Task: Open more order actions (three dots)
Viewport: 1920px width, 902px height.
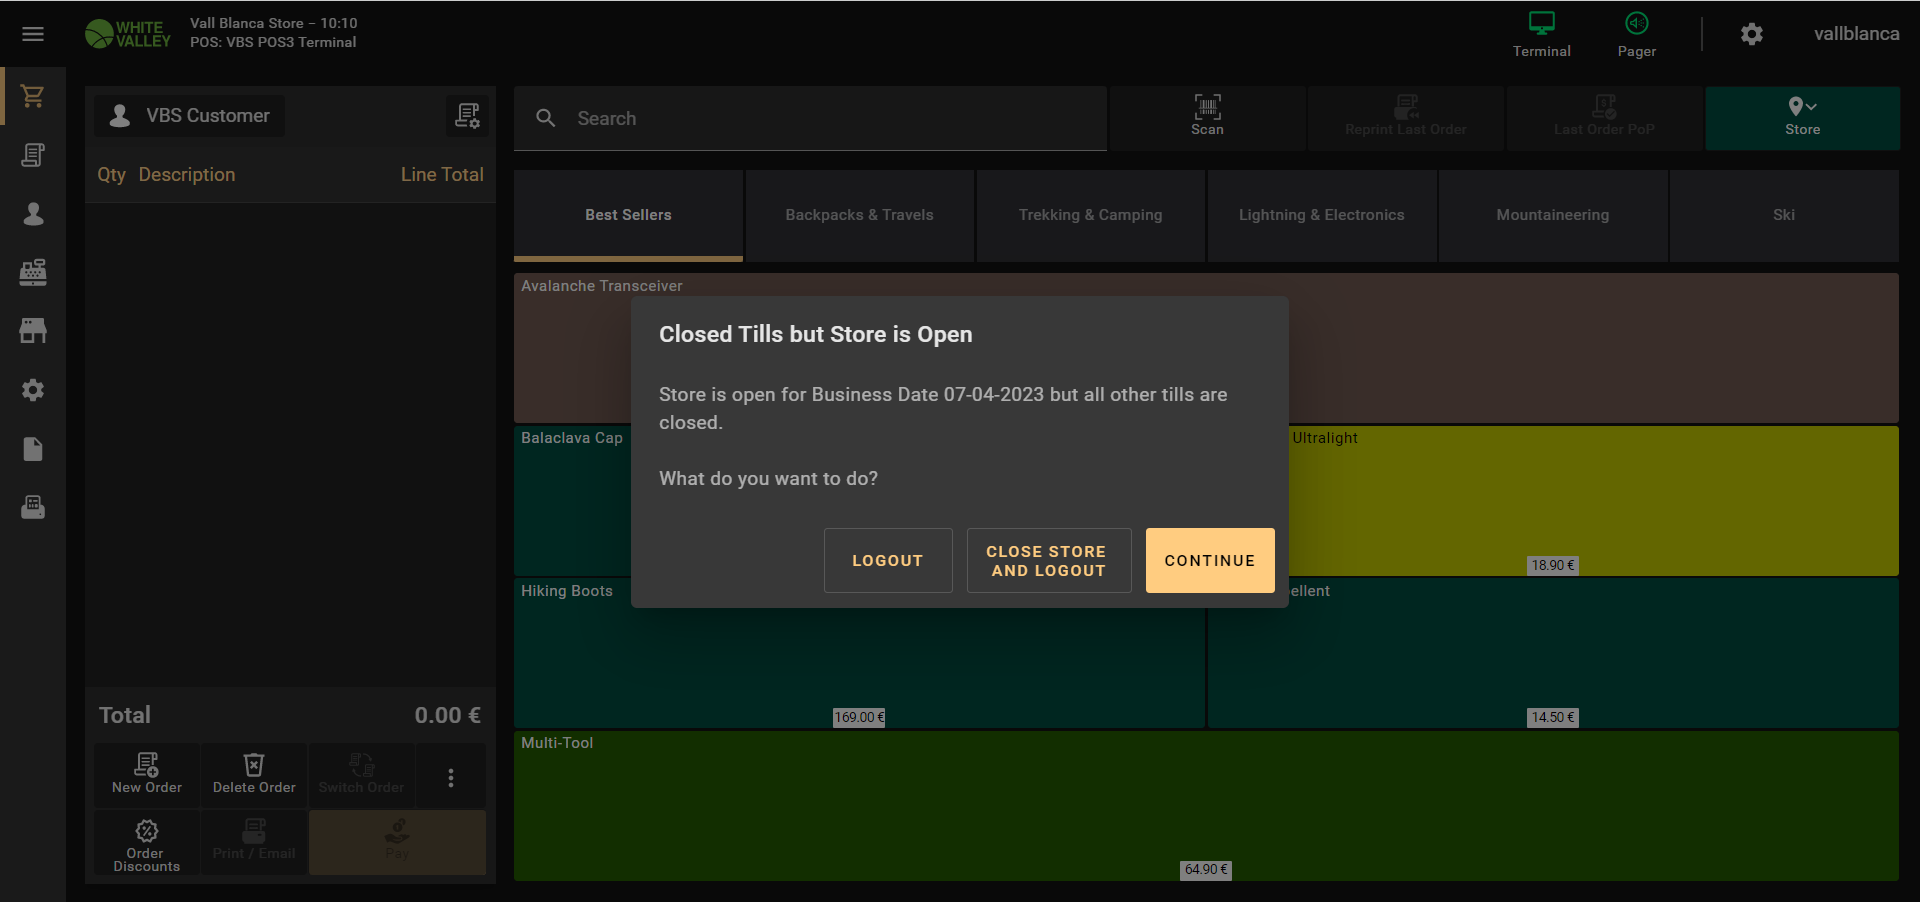Action: click(x=451, y=777)
